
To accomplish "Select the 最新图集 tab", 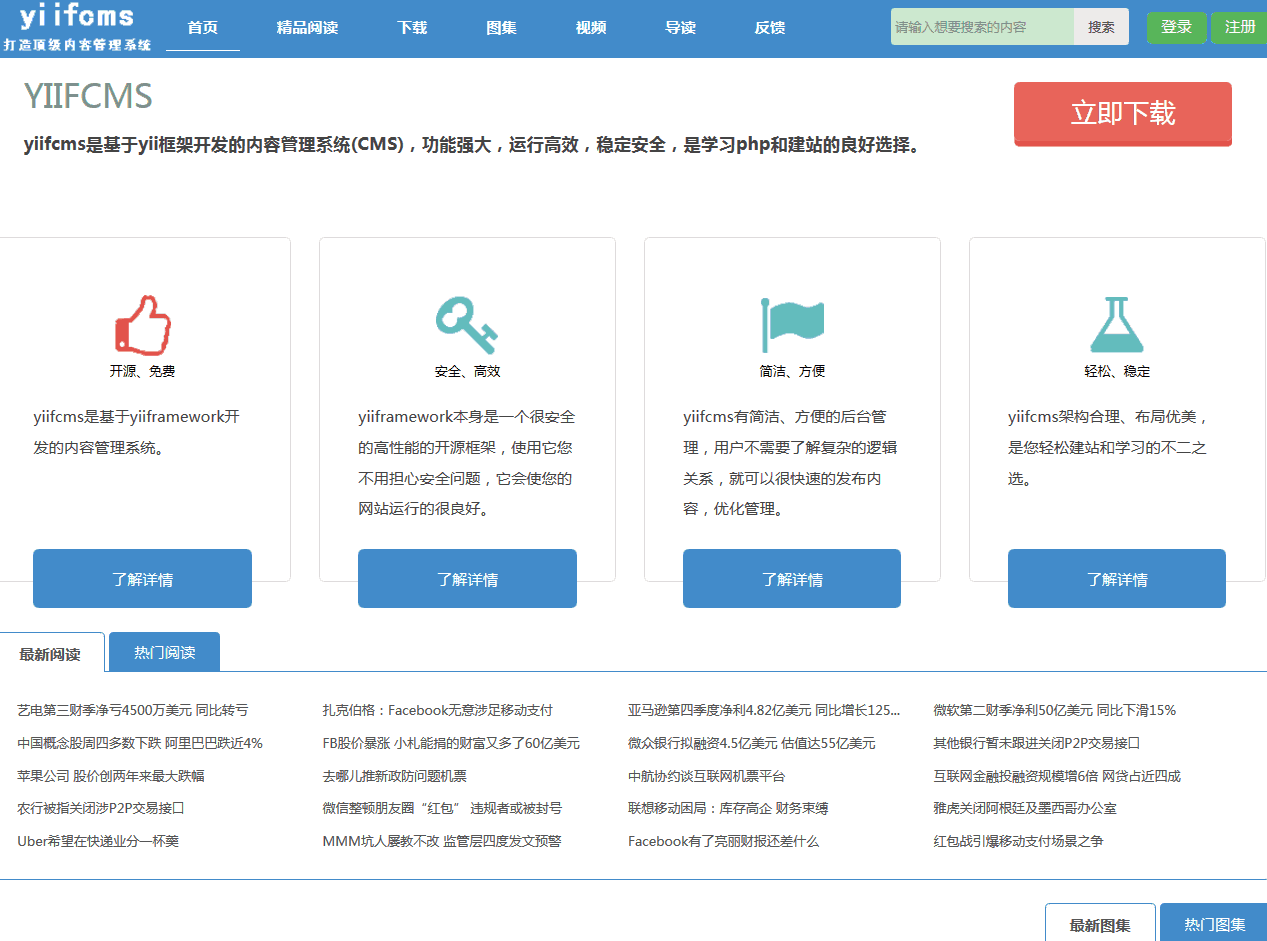I will (1100, 924).
